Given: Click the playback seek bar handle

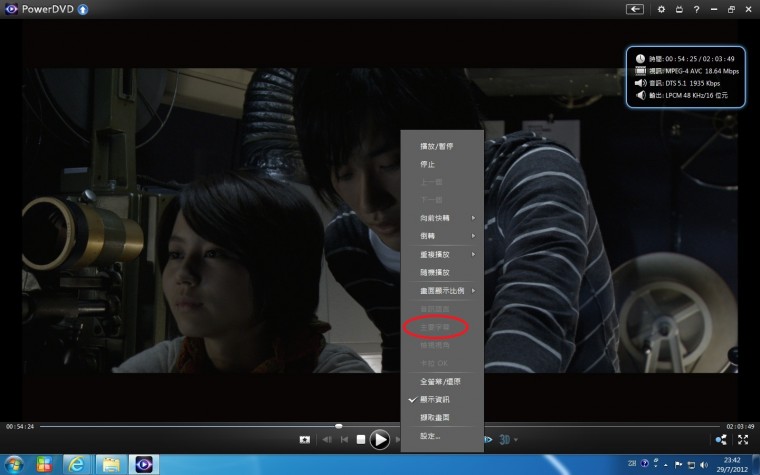Looking at the screenshot, I should point(339,426).
